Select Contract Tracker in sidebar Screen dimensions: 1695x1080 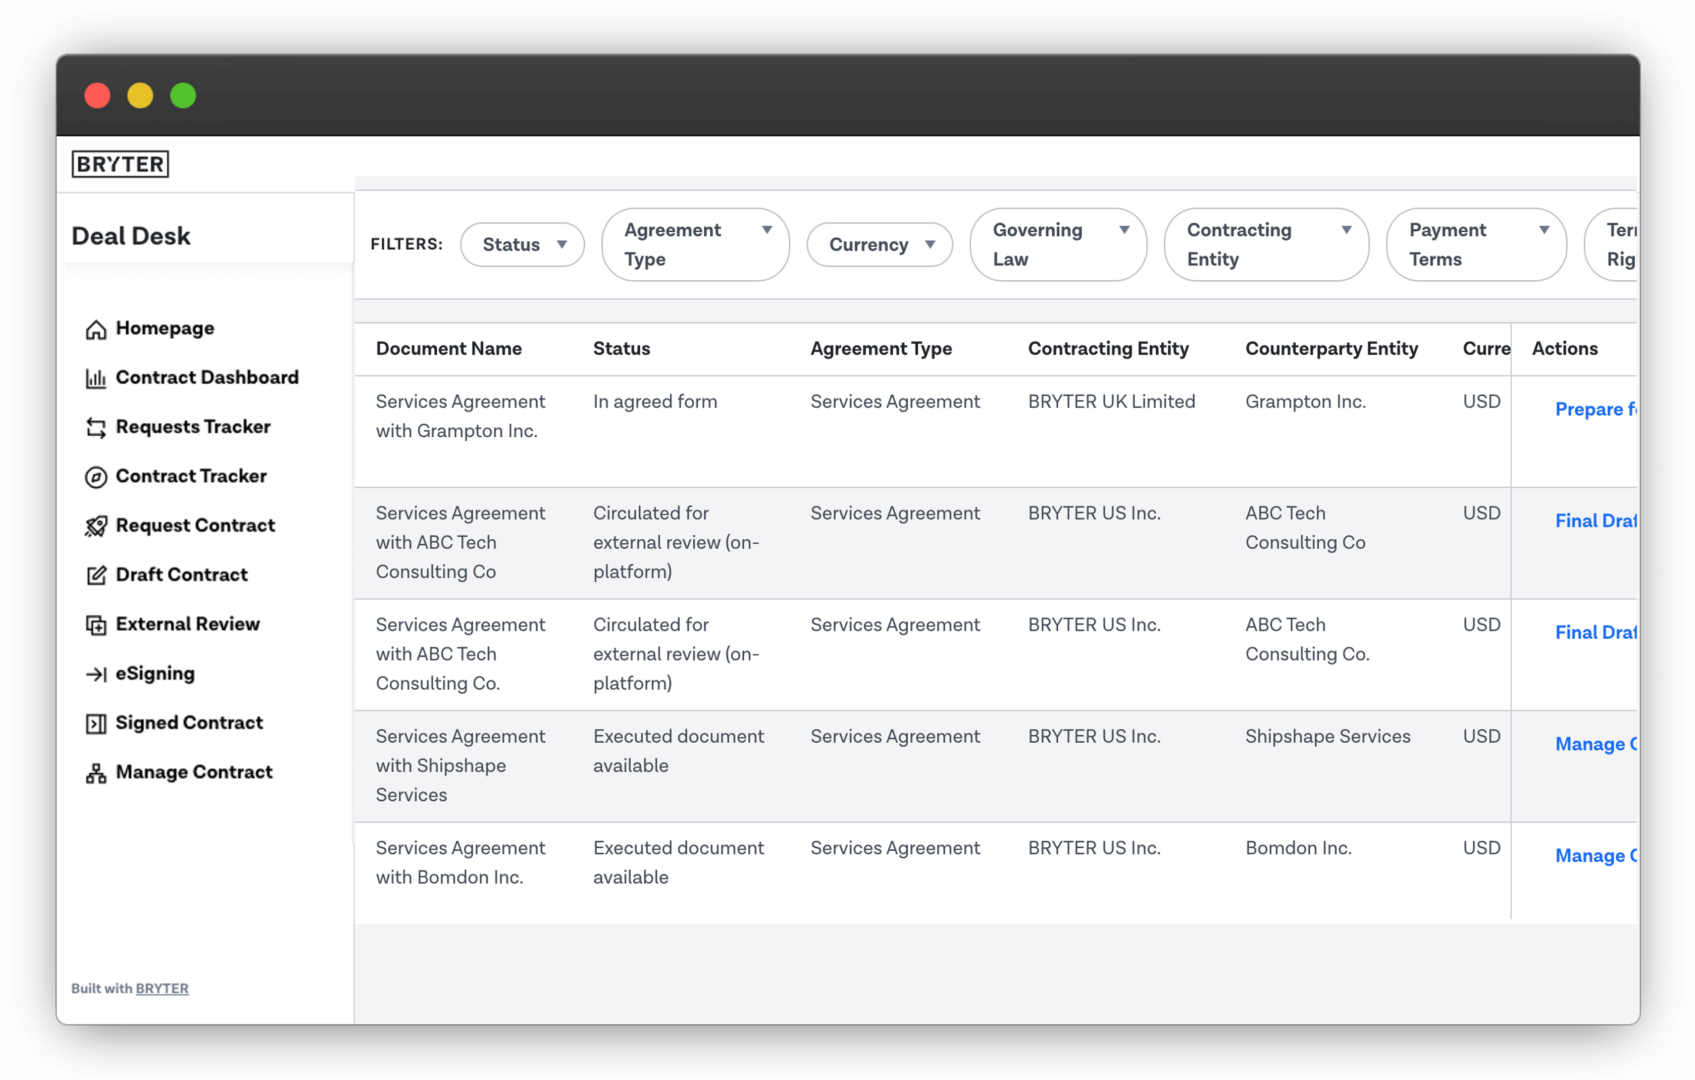(191, 476)
